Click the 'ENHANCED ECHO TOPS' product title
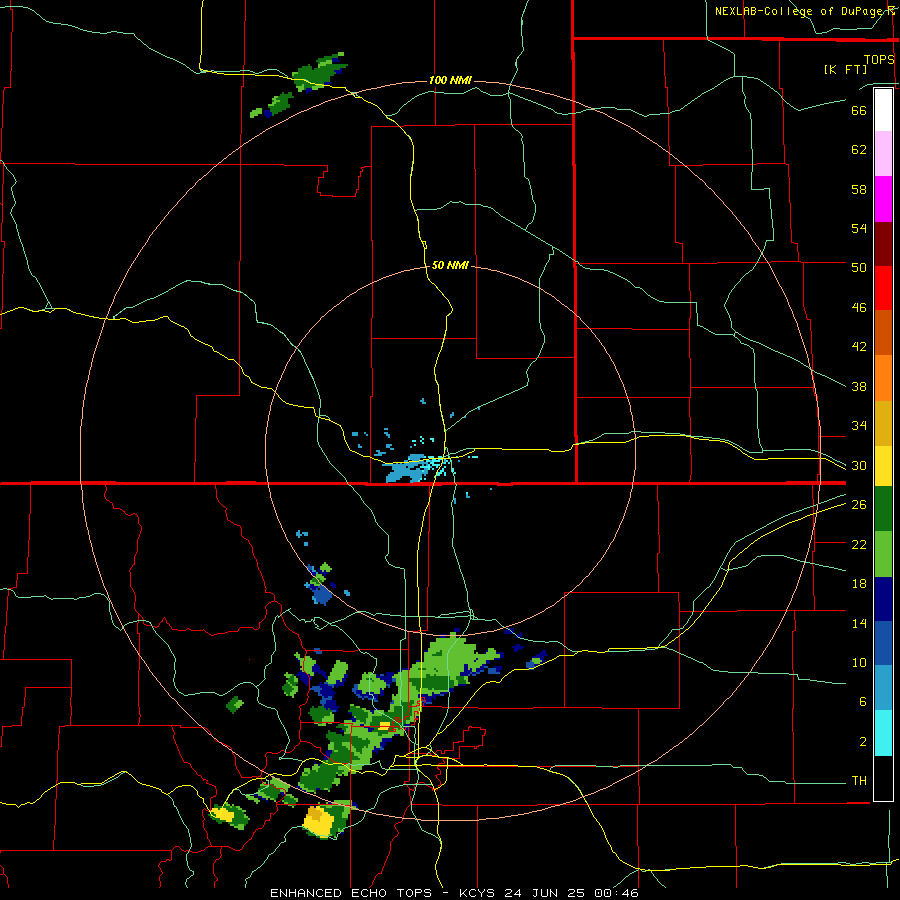The image size is (900, 900). 351,893
